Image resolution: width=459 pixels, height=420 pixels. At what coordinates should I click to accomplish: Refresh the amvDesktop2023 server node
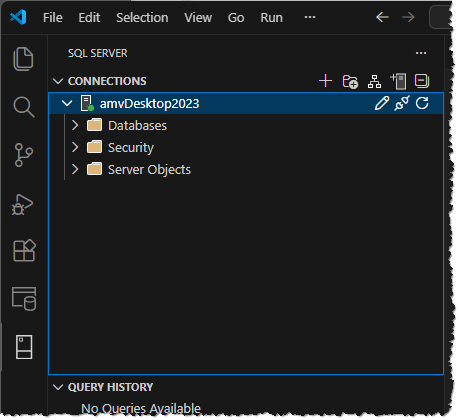[x=422, y=103]
